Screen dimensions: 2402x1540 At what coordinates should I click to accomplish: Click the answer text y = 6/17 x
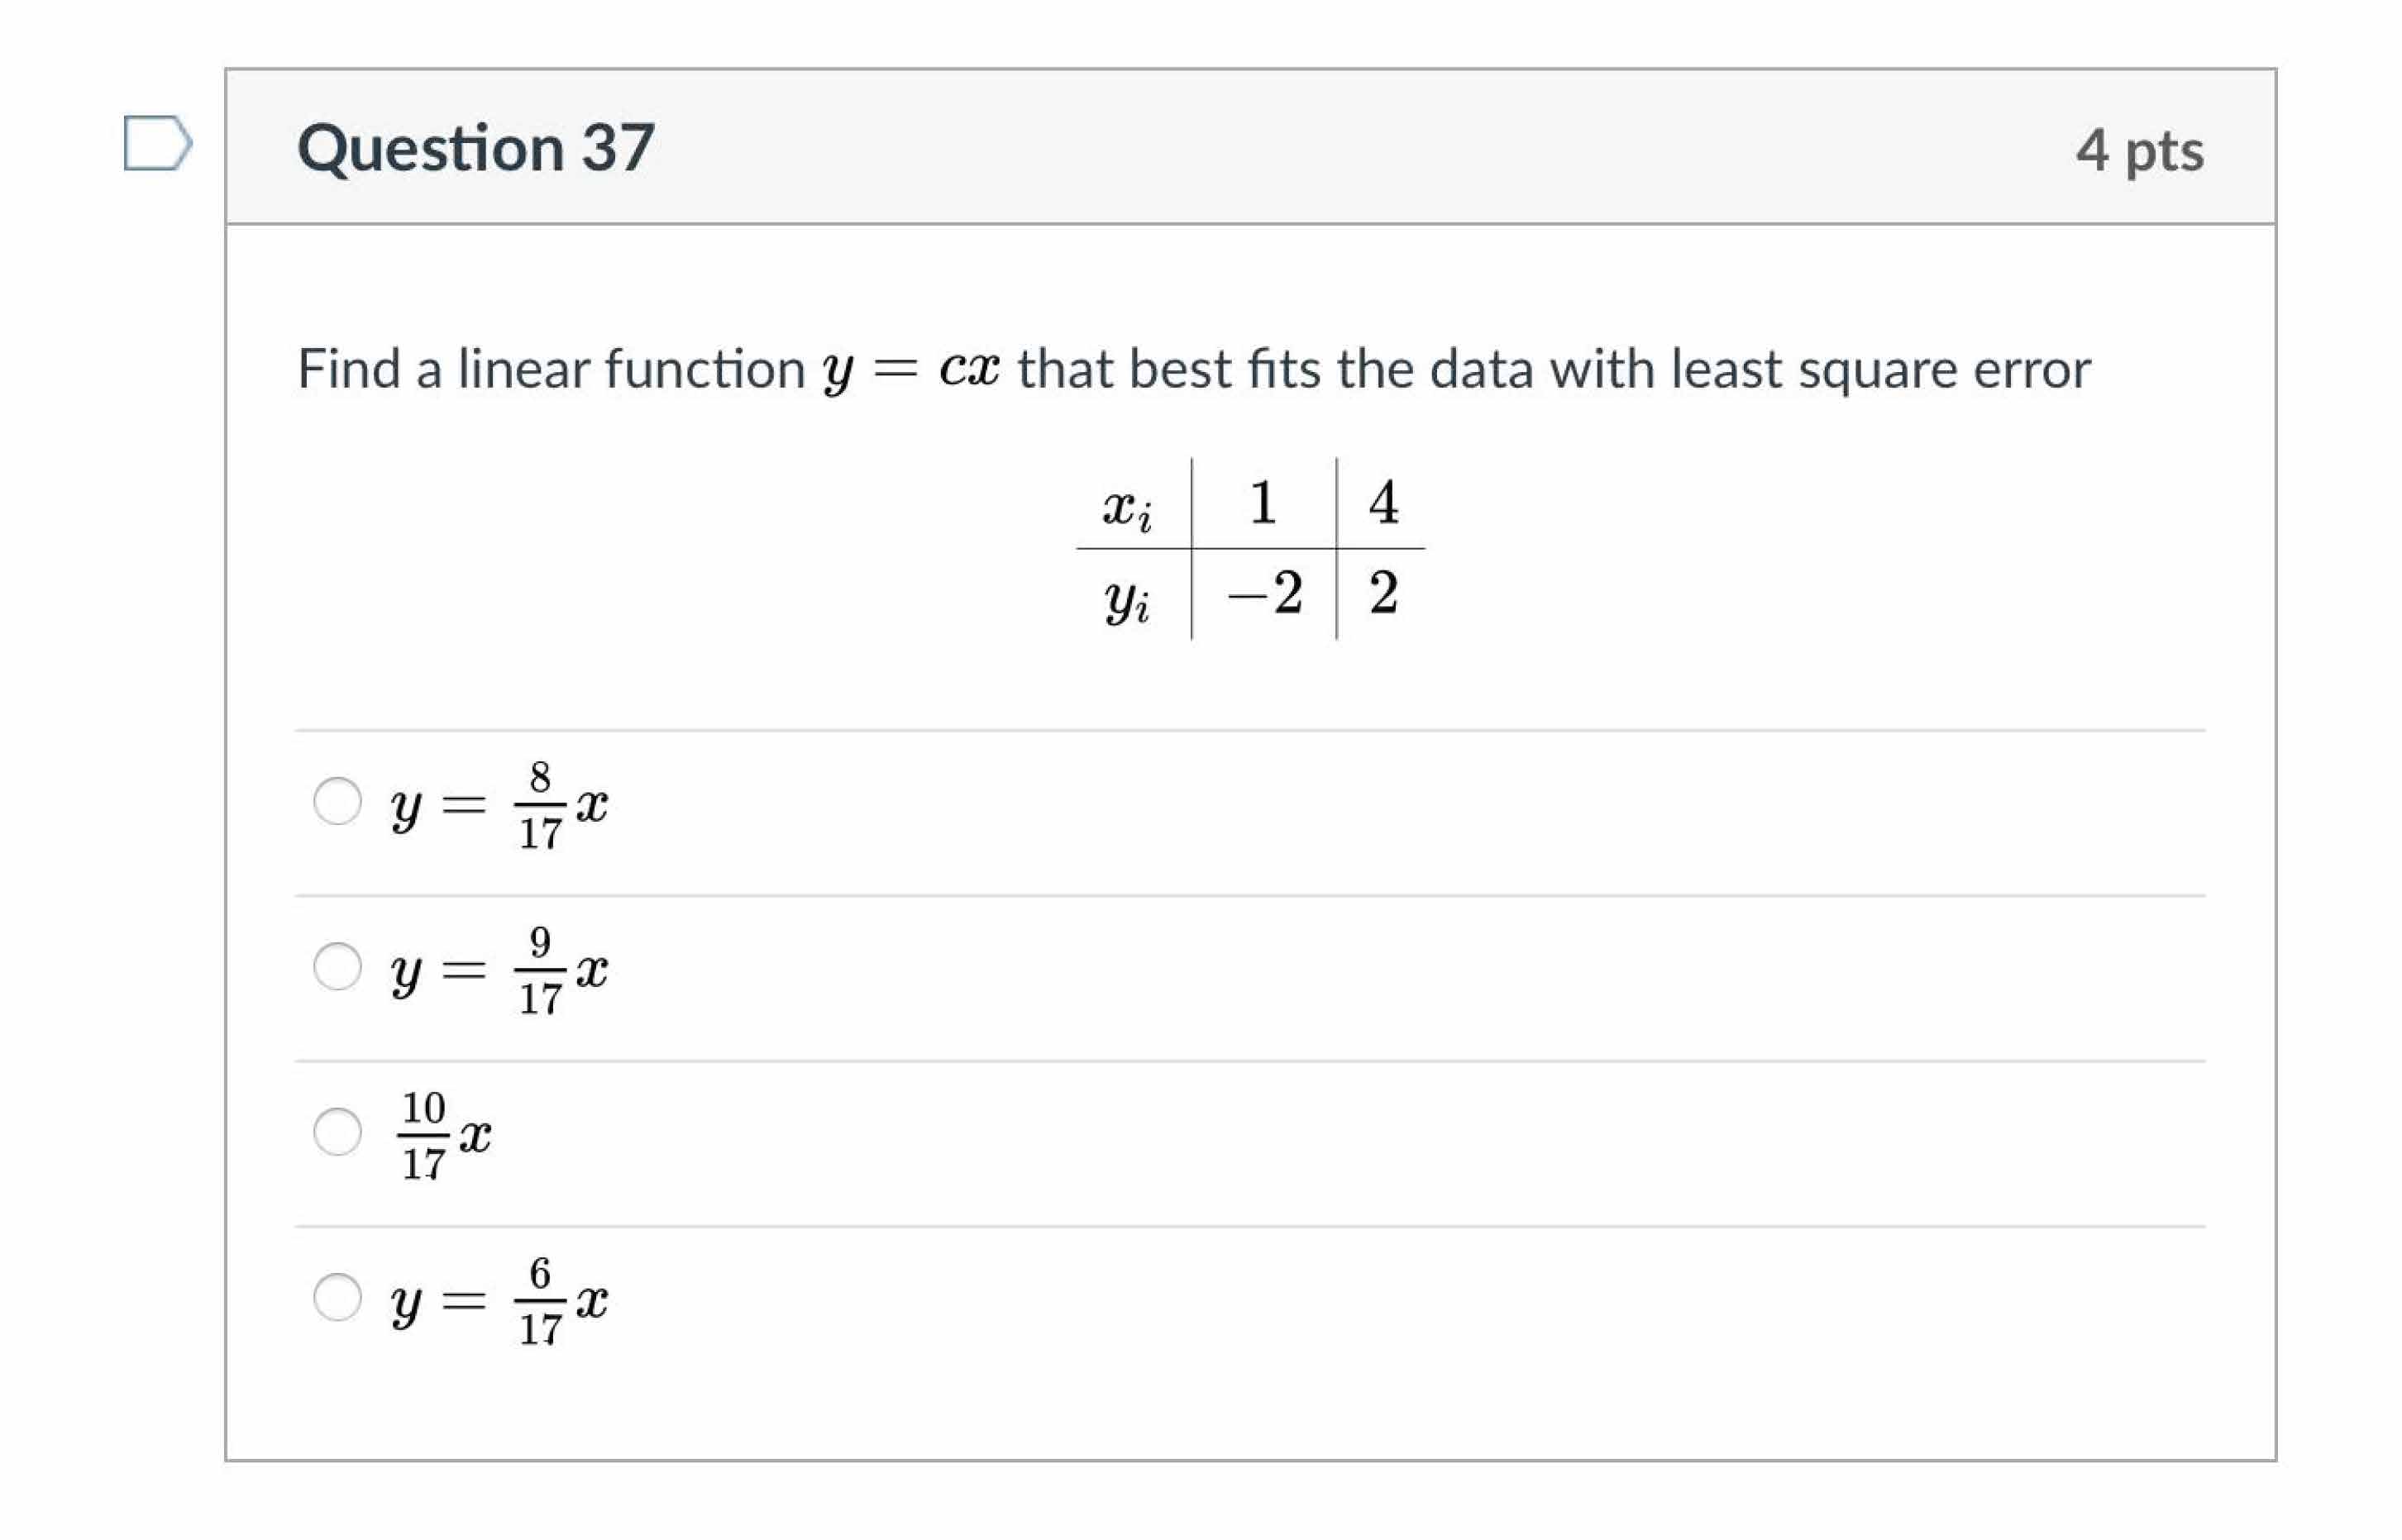[x=499, y=1299]
